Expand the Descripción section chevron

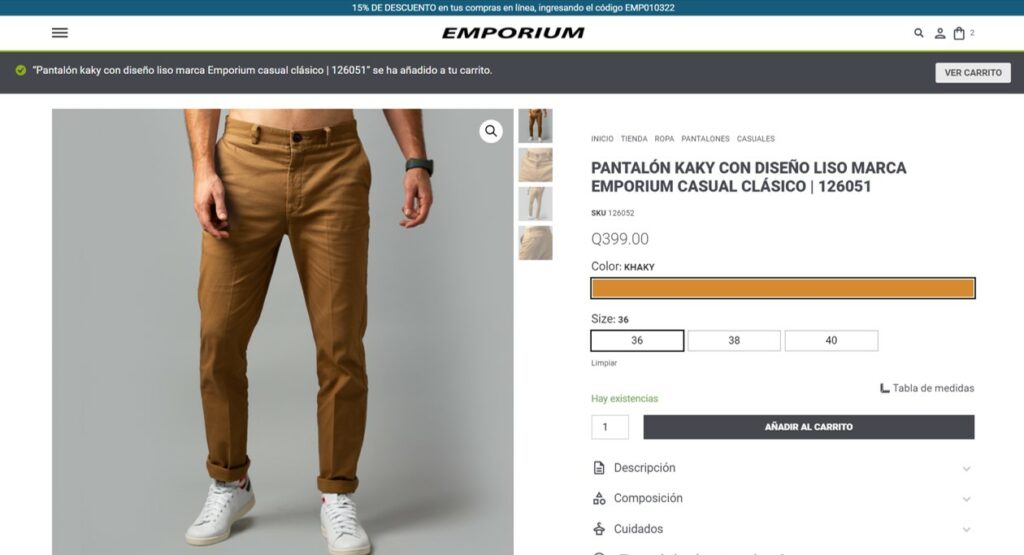[967, 469]
